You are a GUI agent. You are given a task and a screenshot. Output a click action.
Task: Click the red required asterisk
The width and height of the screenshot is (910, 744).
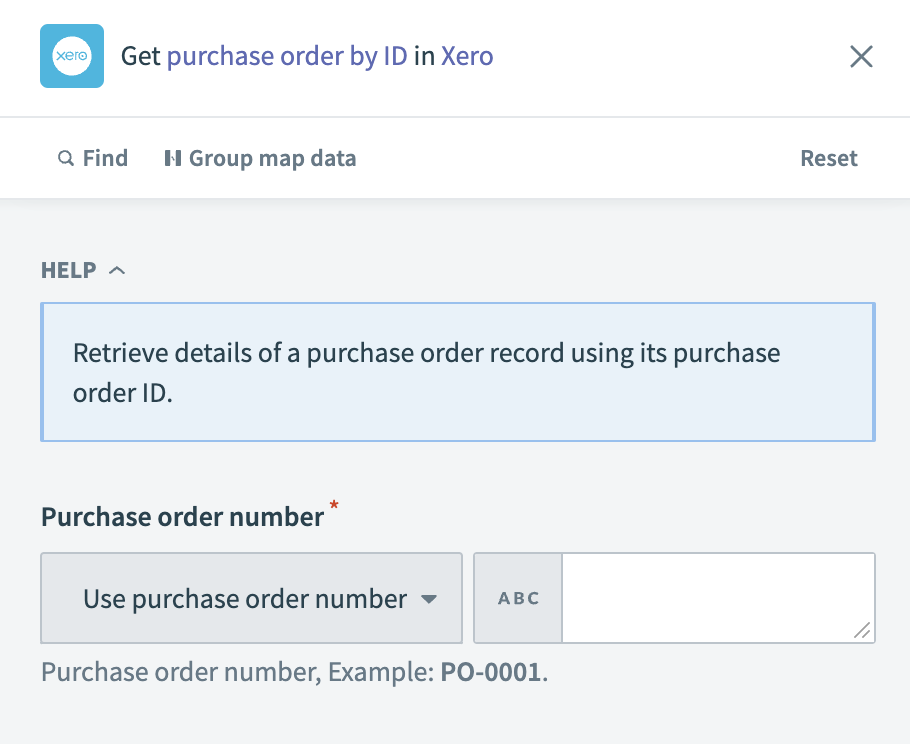click(334, 508)
